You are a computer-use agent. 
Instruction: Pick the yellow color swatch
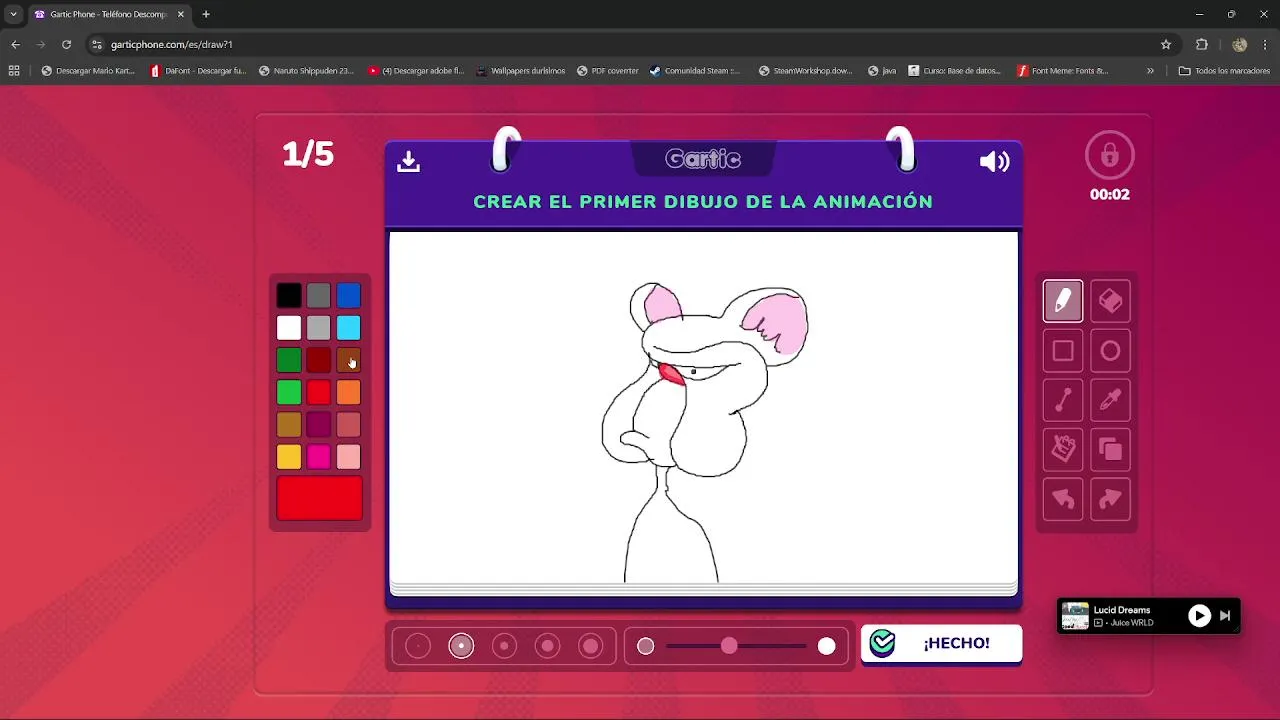pos(289,457)
